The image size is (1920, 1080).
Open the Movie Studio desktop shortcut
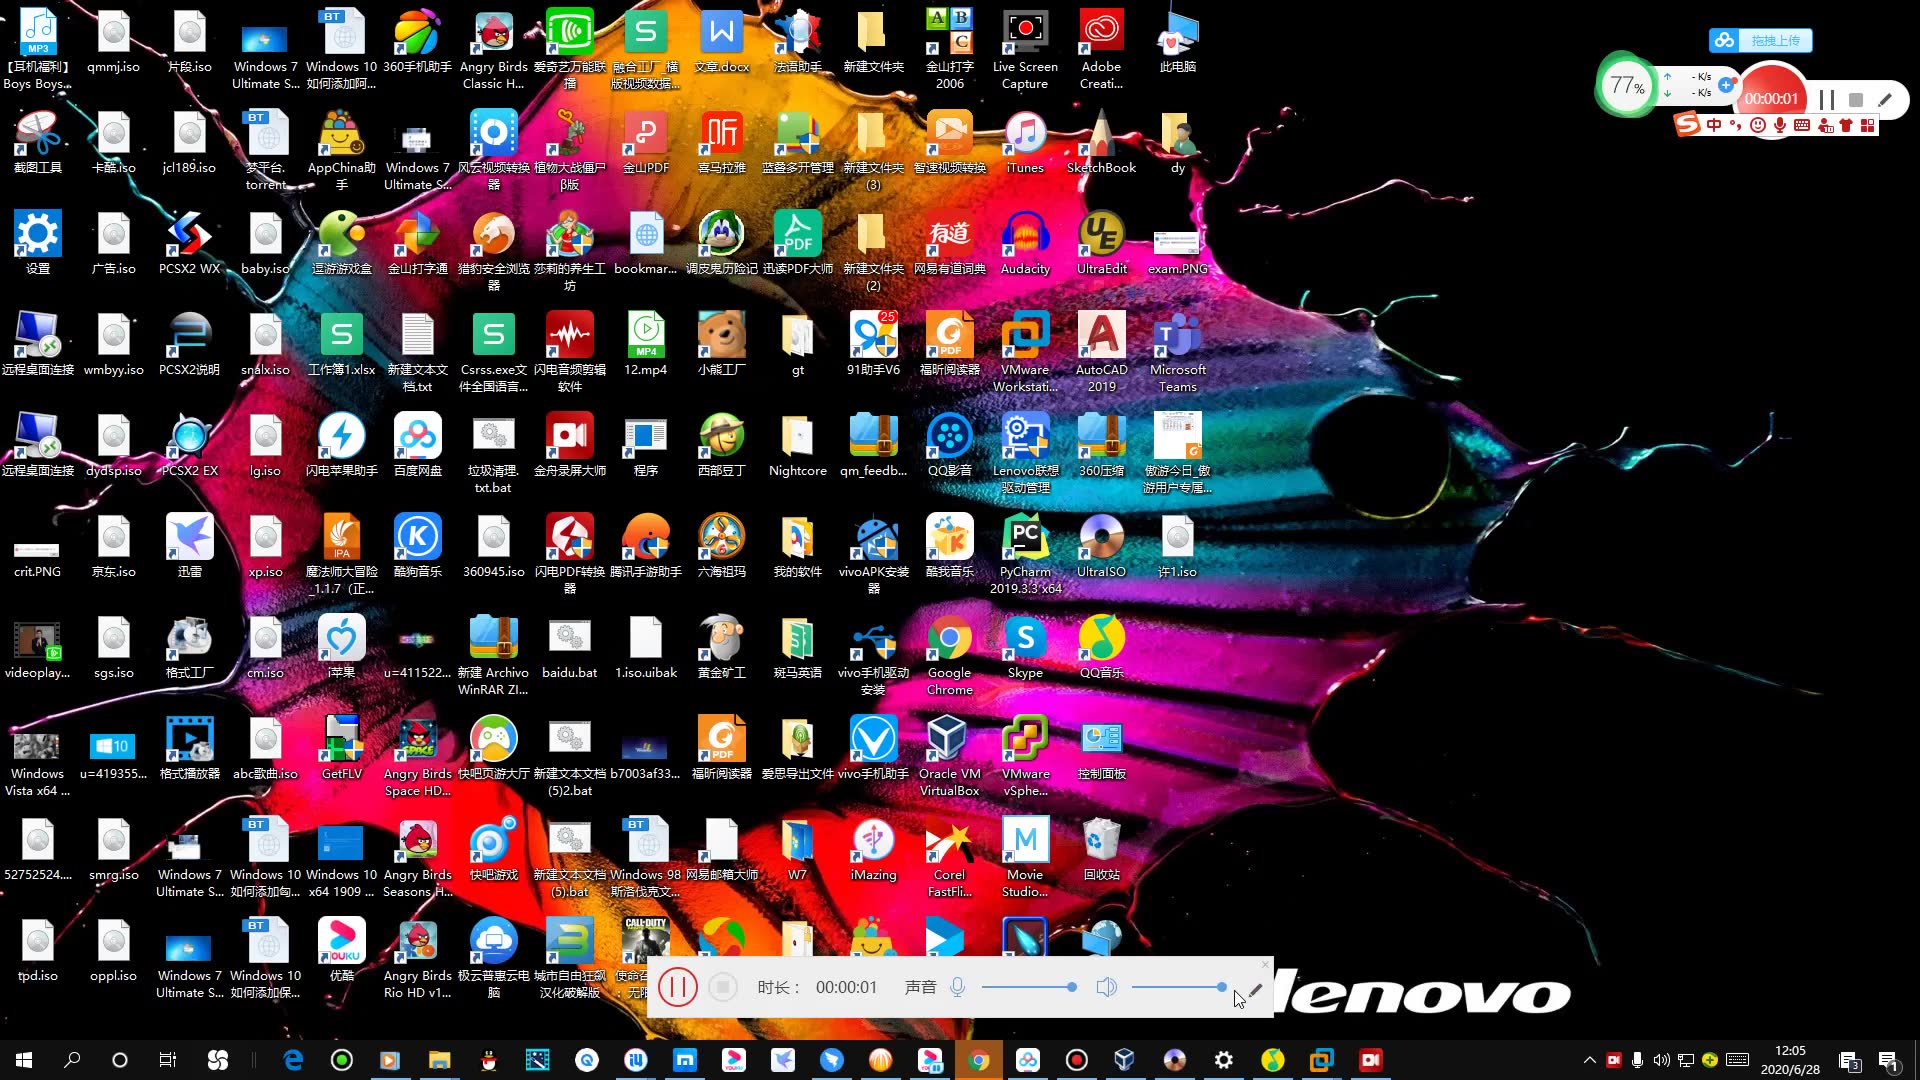coord(1025,857)
